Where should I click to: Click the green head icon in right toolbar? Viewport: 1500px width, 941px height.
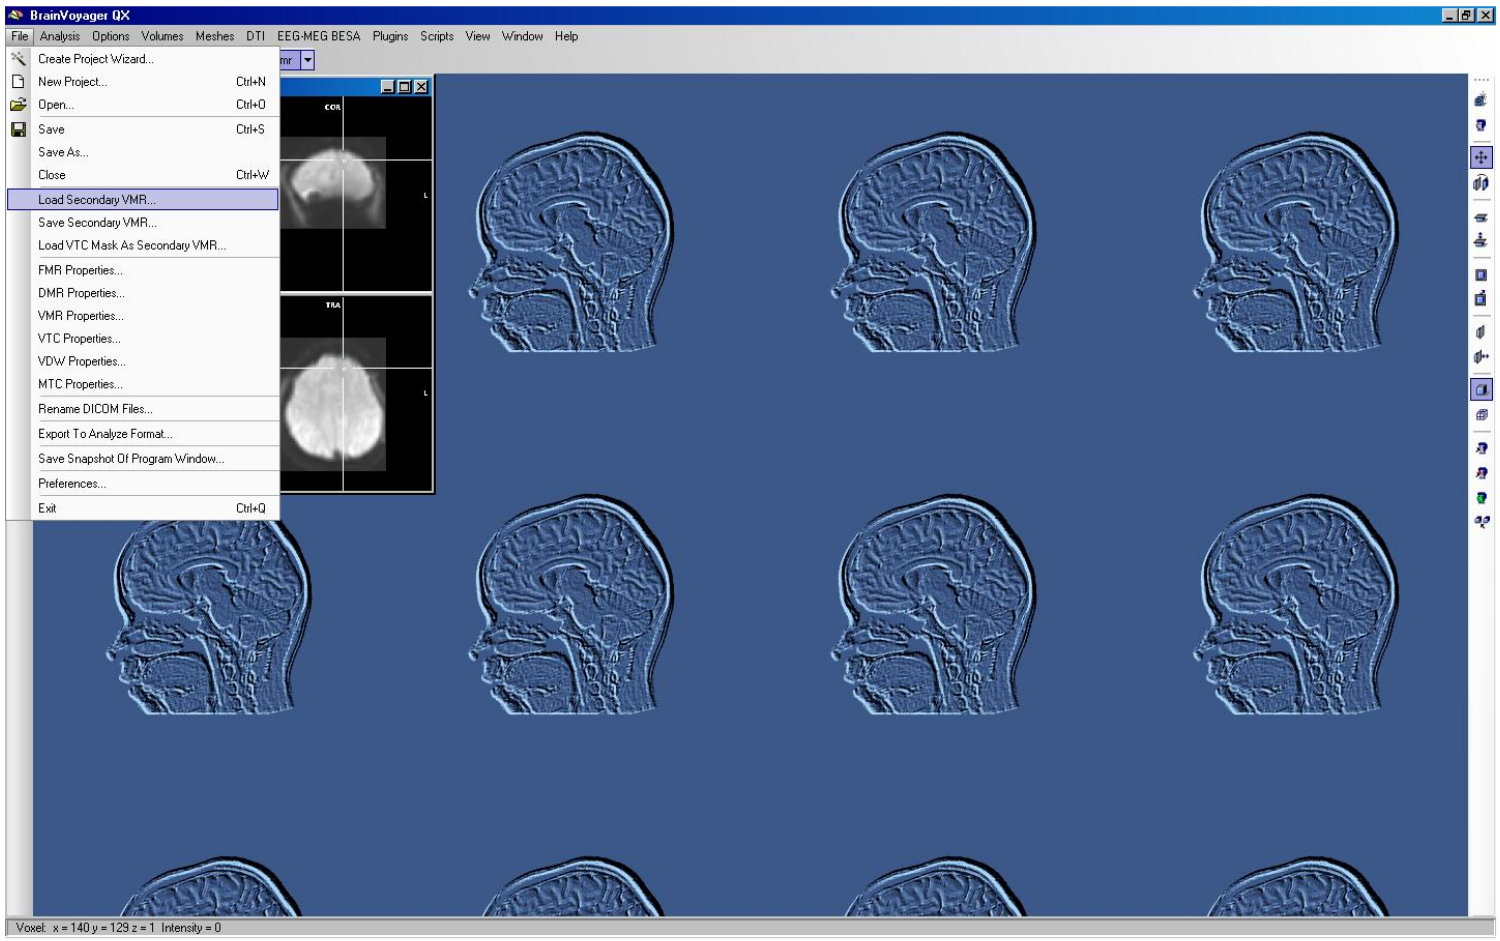(x=1481, y=497)
